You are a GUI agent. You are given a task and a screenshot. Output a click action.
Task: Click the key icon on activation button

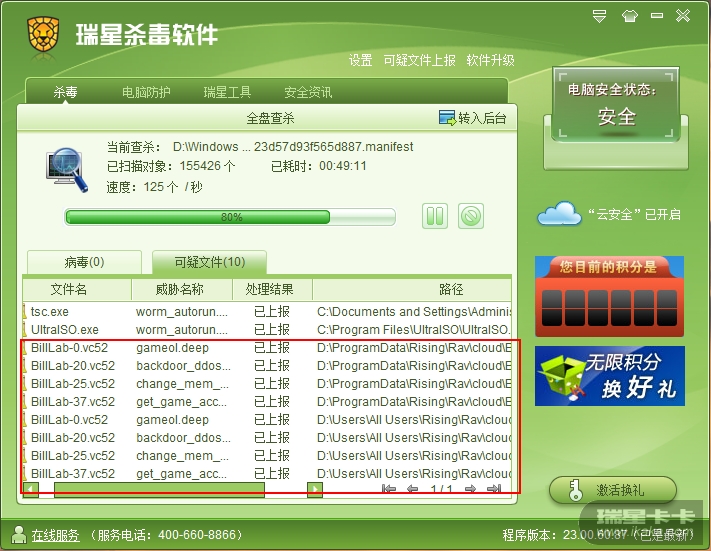point(575,490)
